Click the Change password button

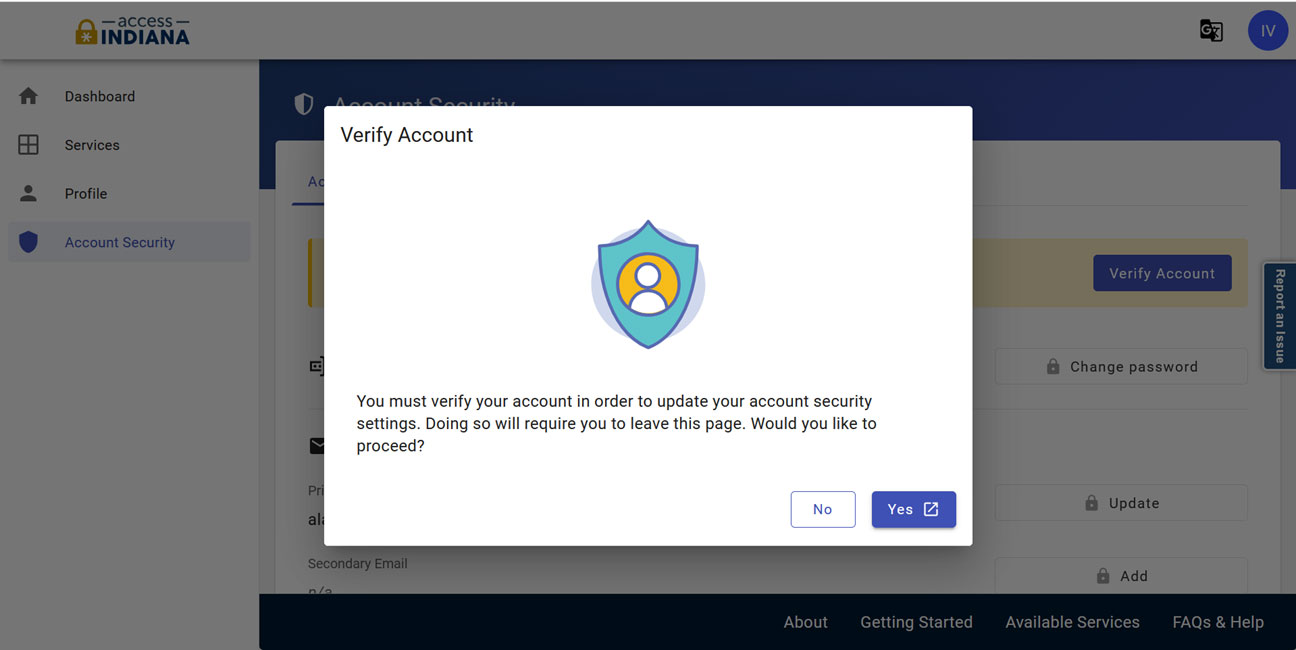(1120, 367)
